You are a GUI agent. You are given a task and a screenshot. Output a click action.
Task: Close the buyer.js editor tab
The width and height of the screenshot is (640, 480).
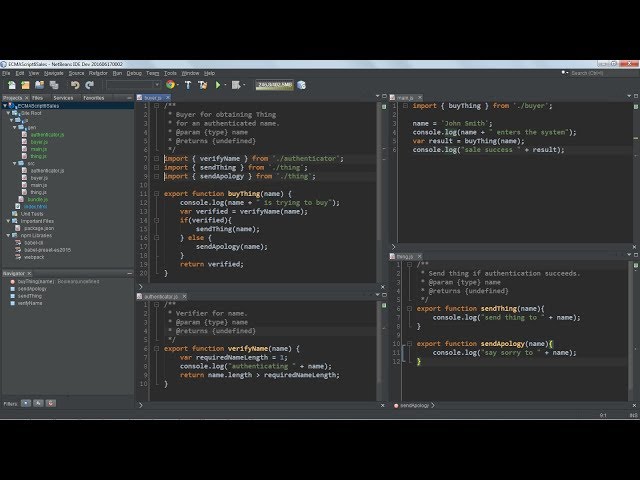point(168,98)
